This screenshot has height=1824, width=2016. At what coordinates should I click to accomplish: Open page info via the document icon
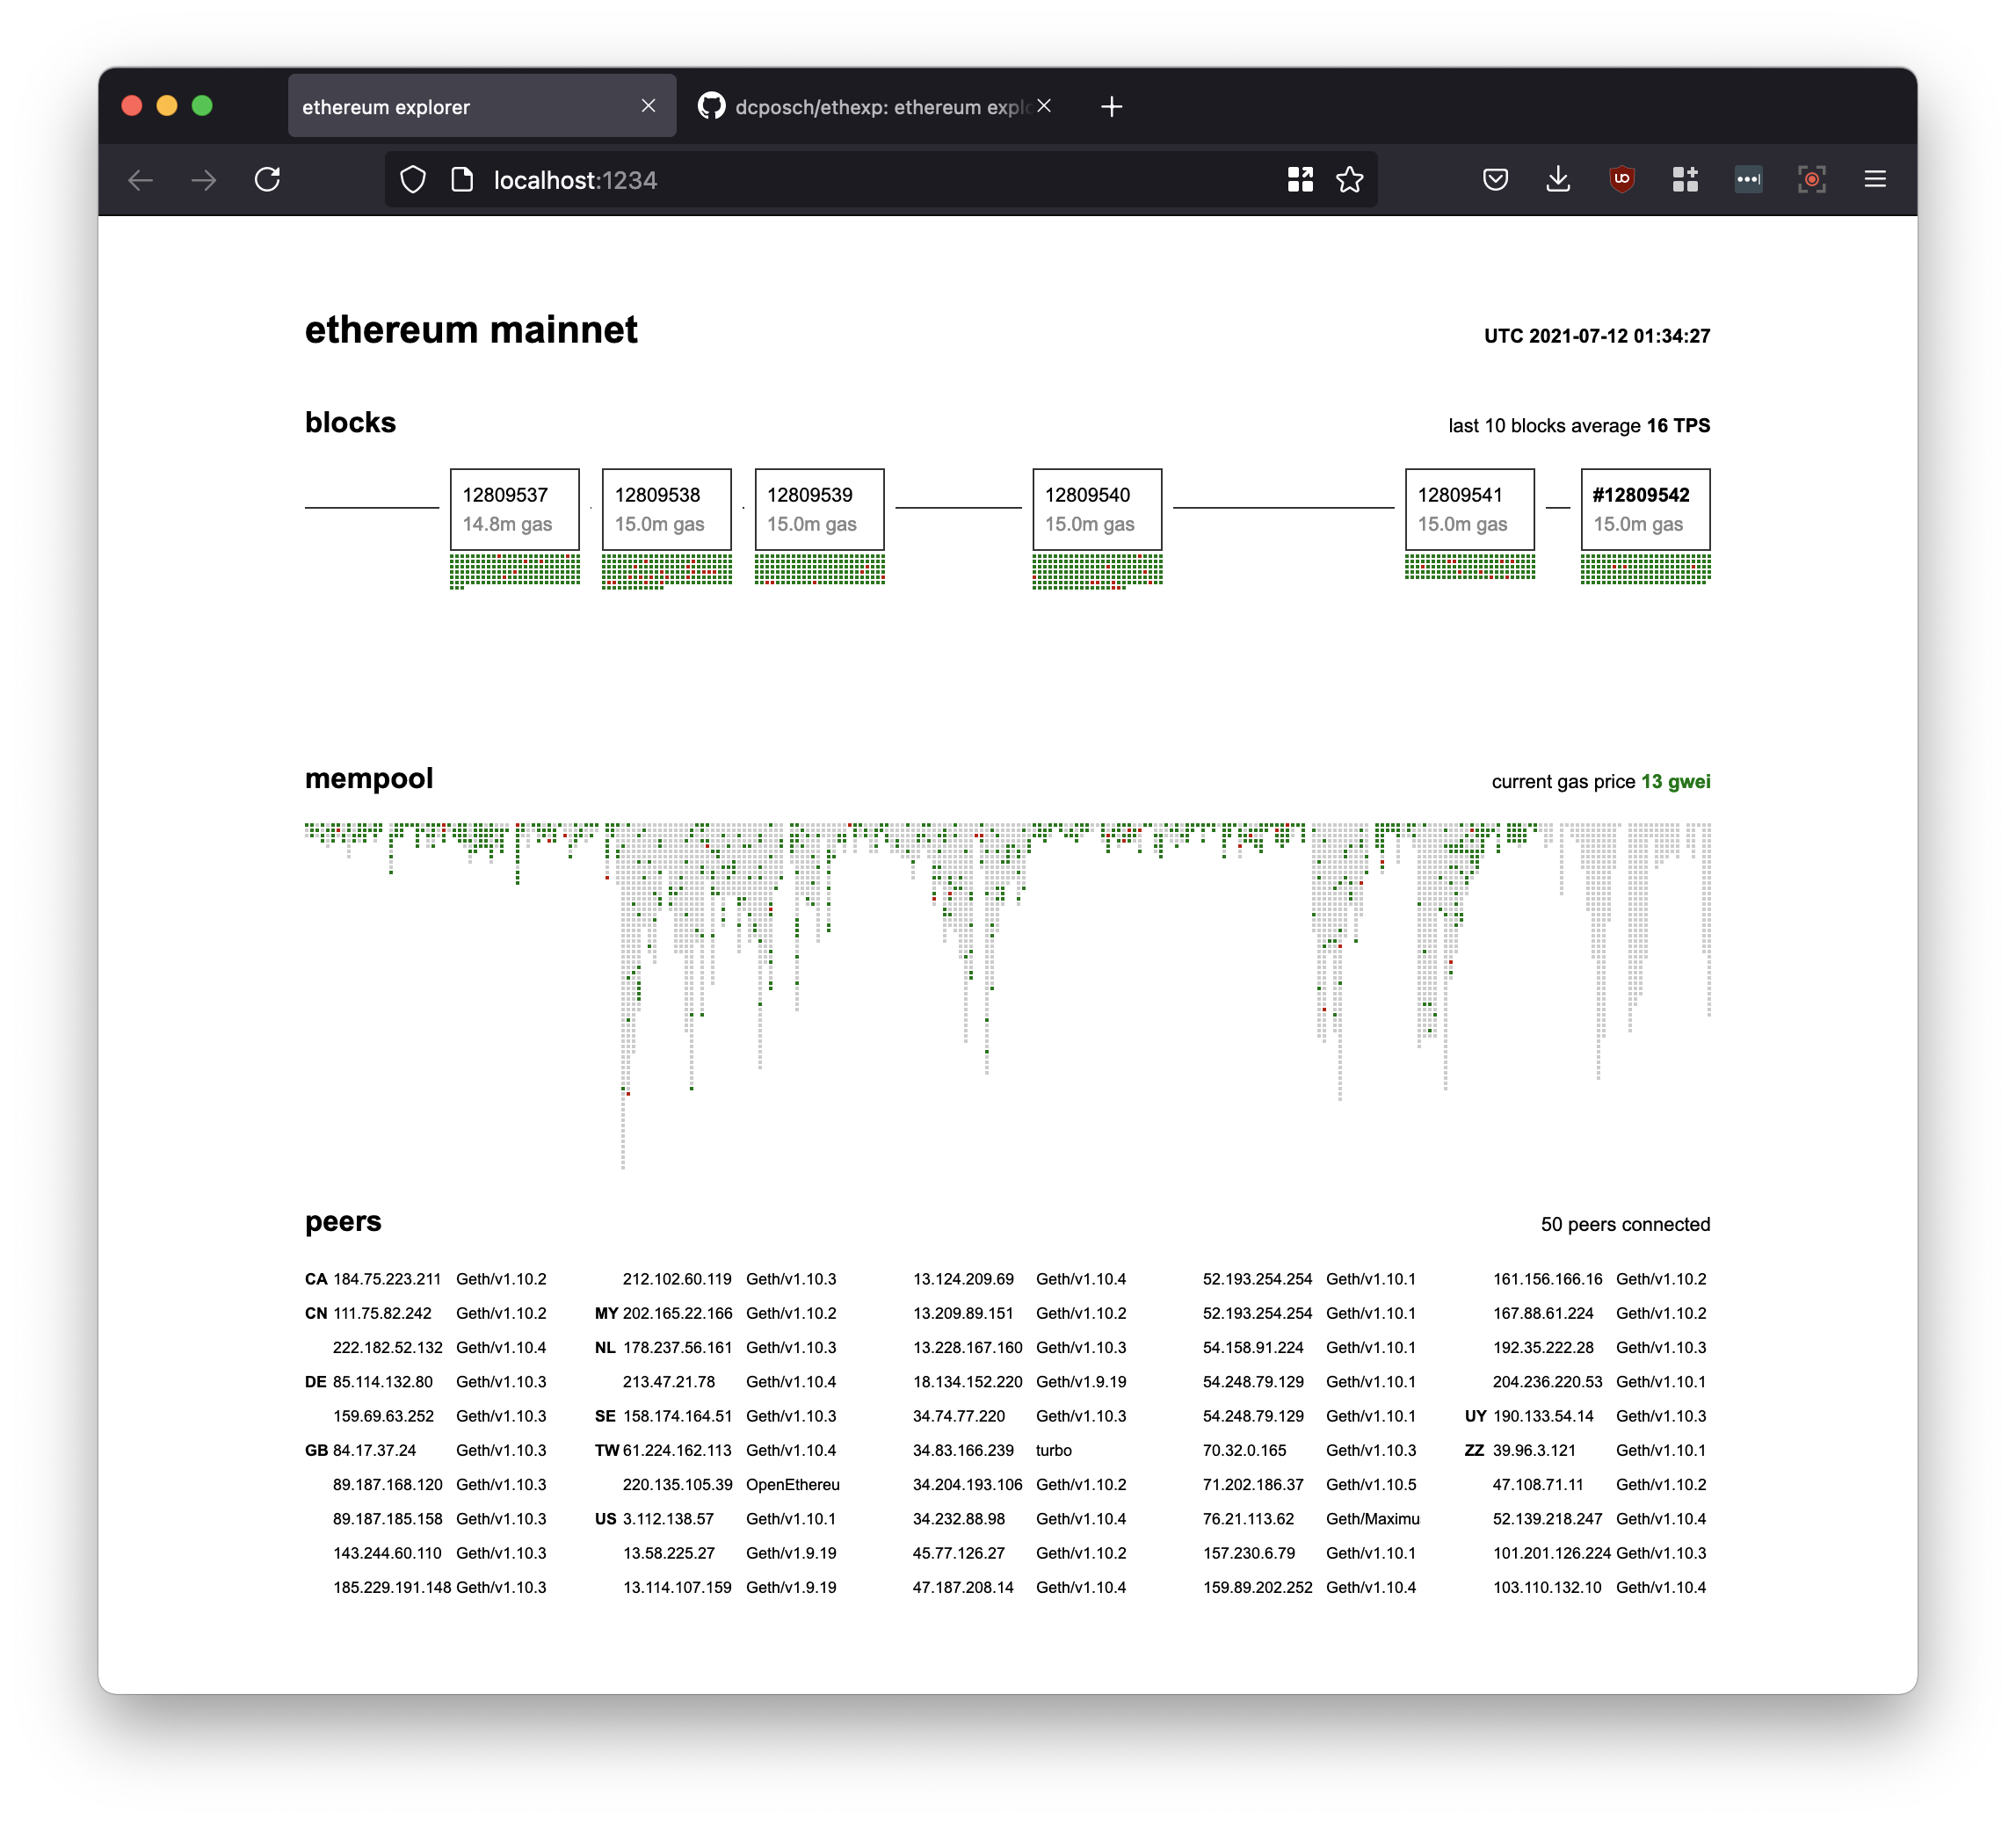coord(461,180)
